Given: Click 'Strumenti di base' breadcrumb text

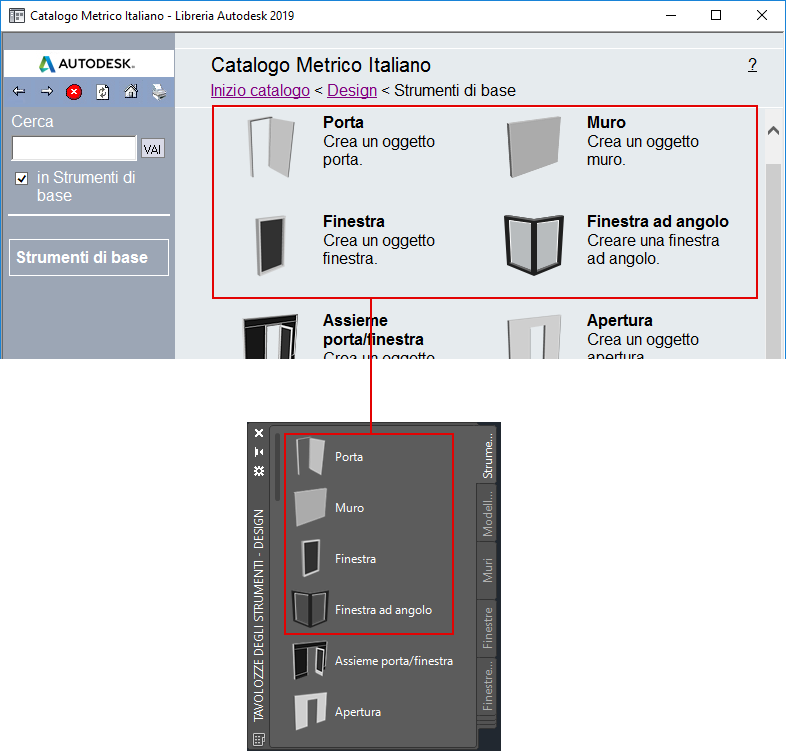Looking at the screenshot, I should click(x=455, y=91).
